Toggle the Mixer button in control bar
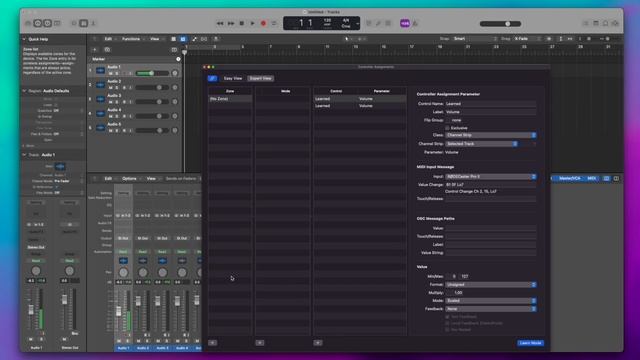The width and height of the screenshot is (640, 360). coord(84,23)
